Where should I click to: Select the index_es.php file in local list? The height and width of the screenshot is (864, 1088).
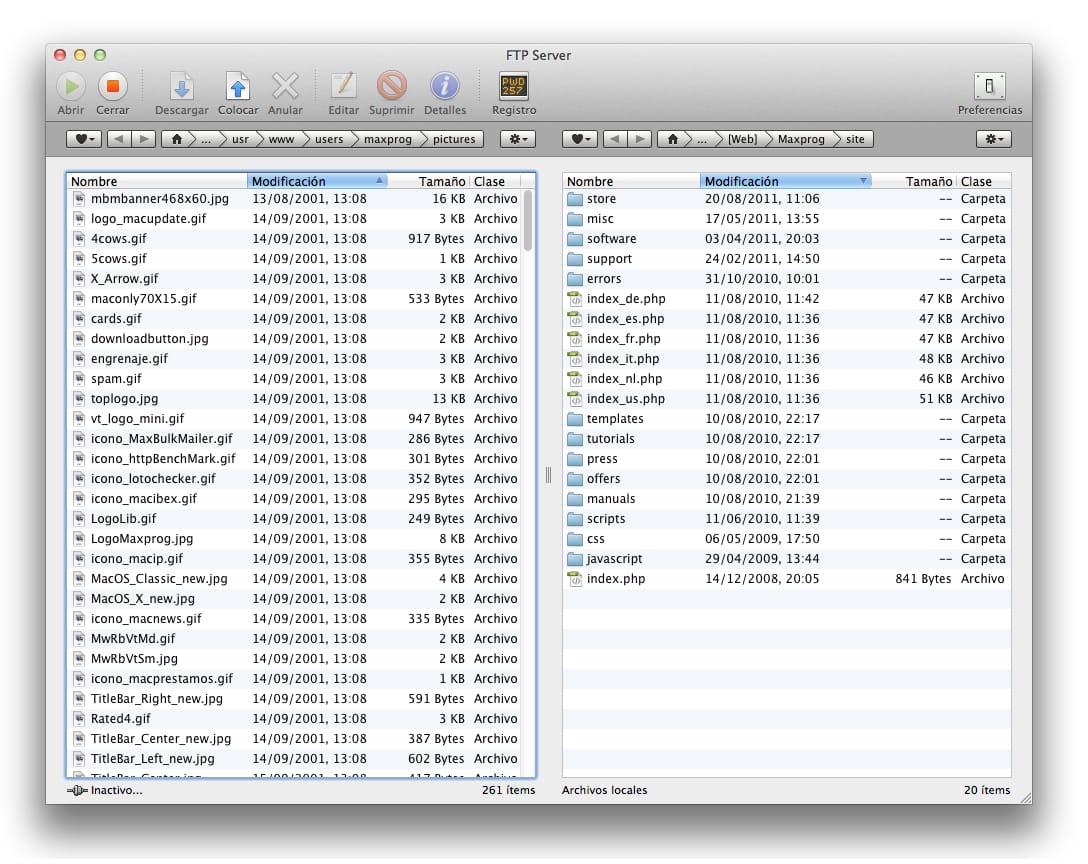(625, 319)
